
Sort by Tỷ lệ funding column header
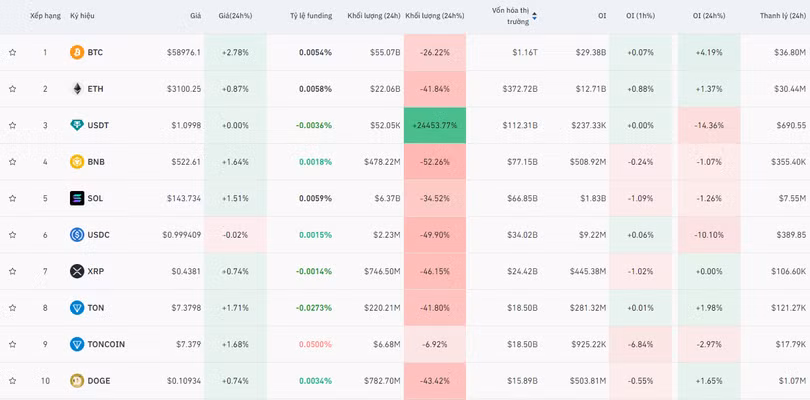tap(310, 16)
